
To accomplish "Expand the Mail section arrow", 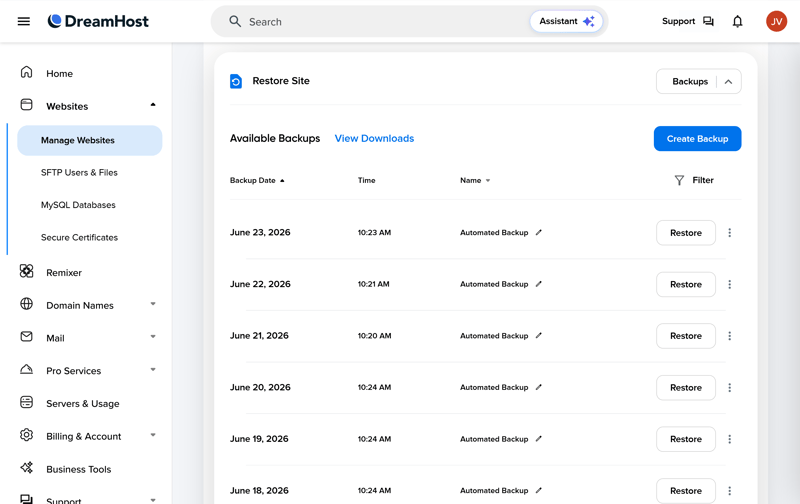I will pos(153,337).
